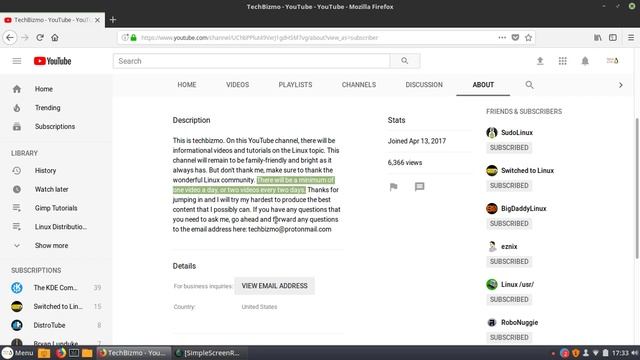Open volume control in system tray
This screenshot has height=360, width=640.
(634, 353)
